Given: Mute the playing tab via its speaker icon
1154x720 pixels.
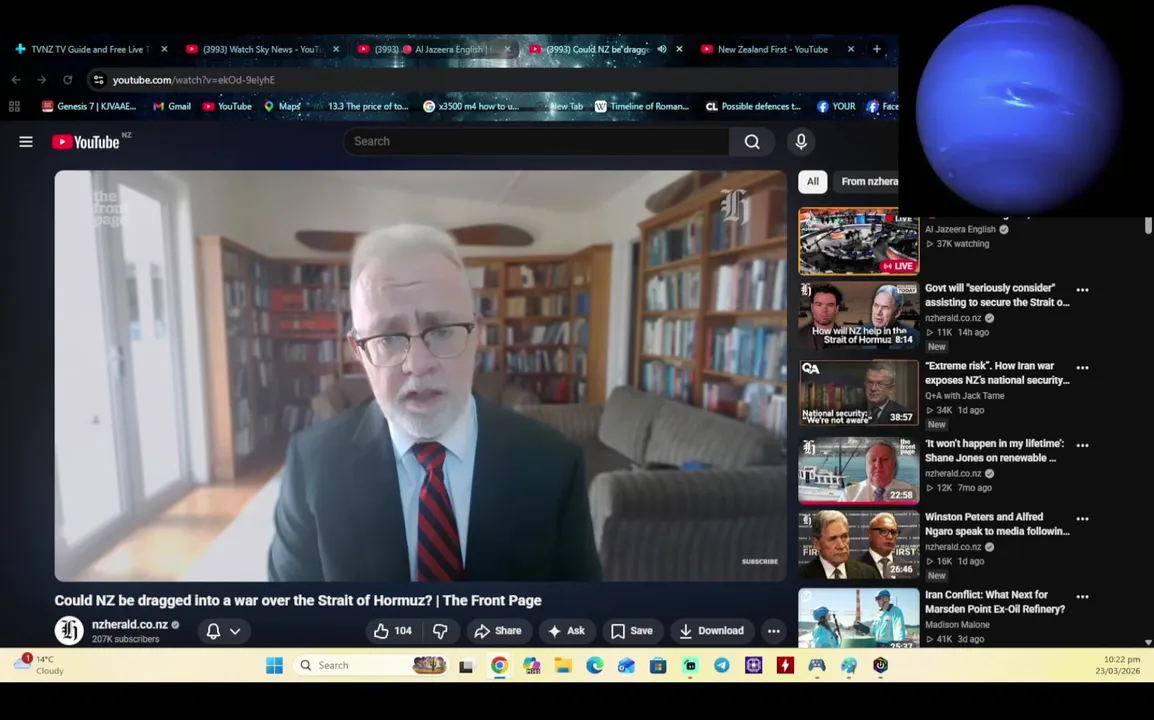Looking at the screenshot, I should pos(662,49).
